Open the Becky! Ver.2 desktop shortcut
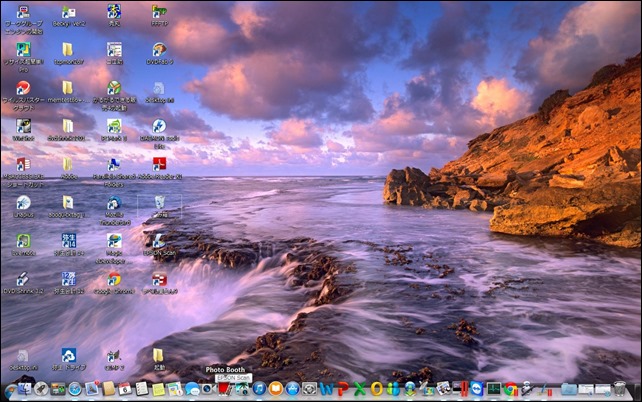Screen dimensions: 642x402 pos(68,16)
